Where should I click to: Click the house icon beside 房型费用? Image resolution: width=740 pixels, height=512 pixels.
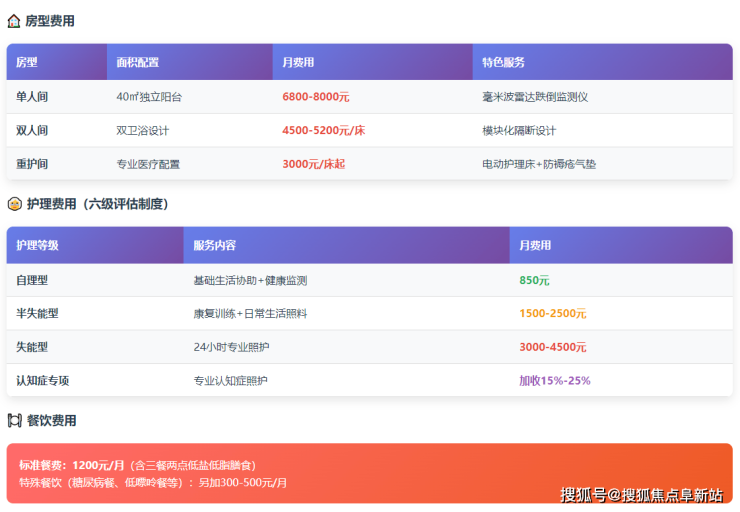(x=14, y=21)
